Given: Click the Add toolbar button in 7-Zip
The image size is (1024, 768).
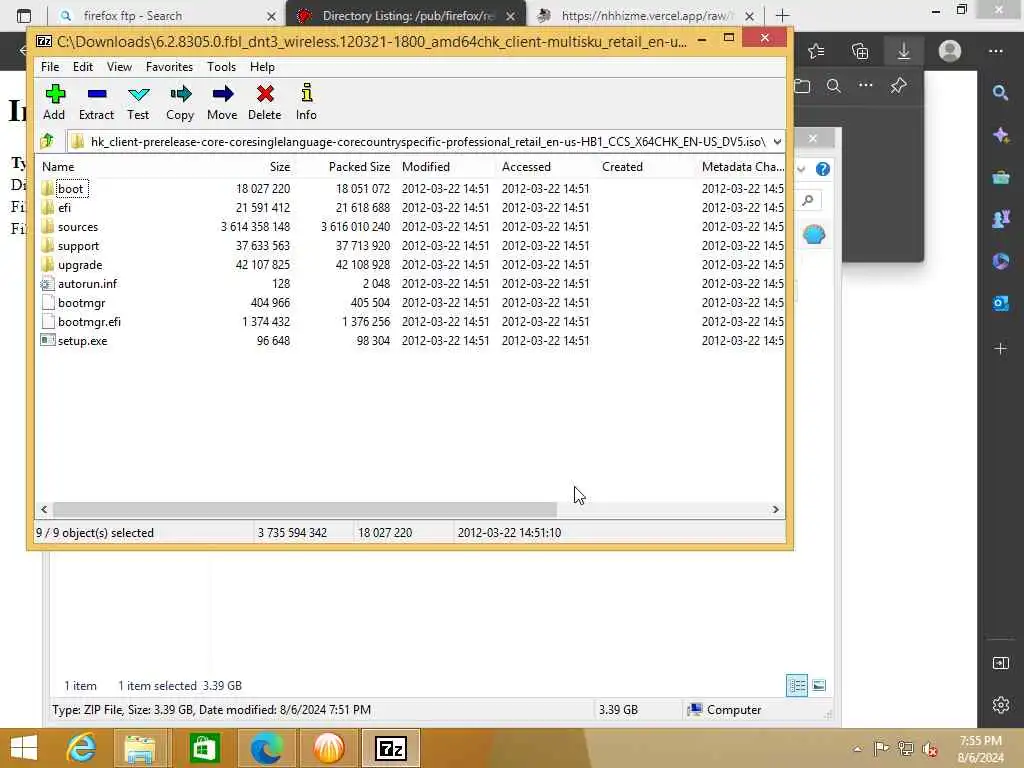Looking at the screenshot, I should point(54,103).
